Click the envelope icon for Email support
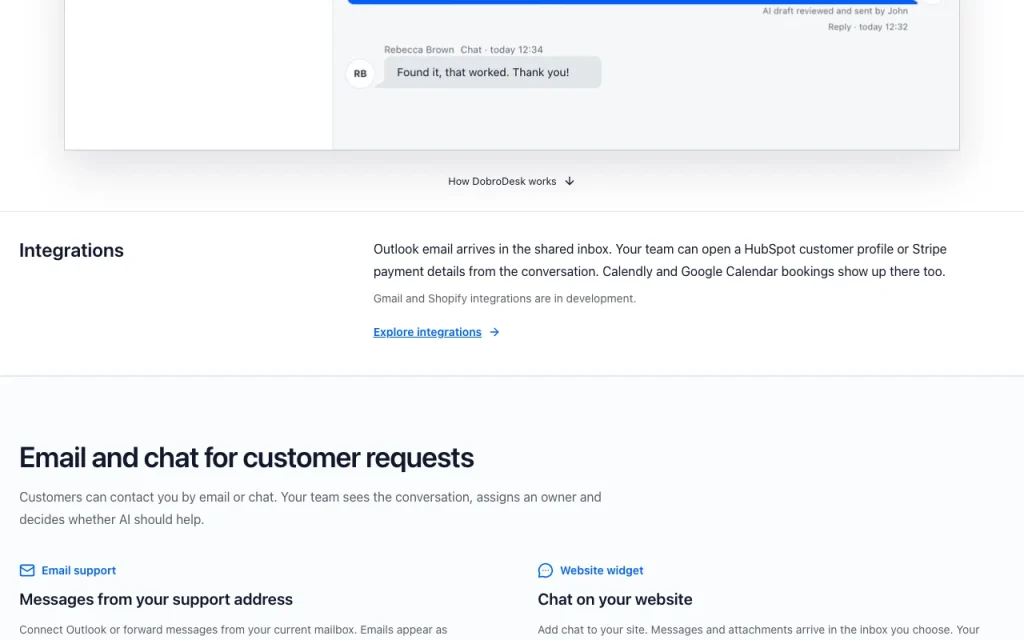1024x640 pixels. pos(27,571)
